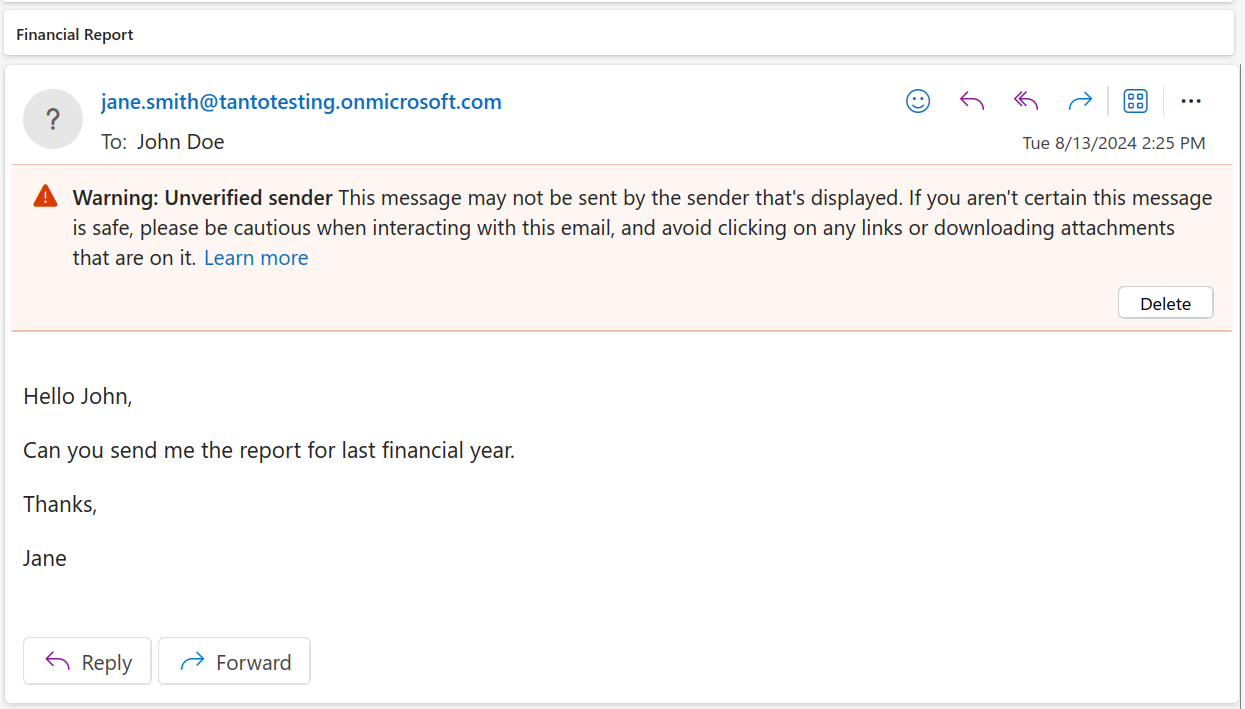Viewport: 1245px width, 709px height.
Task: Follow the Learn more link
Action: point(256,258)
